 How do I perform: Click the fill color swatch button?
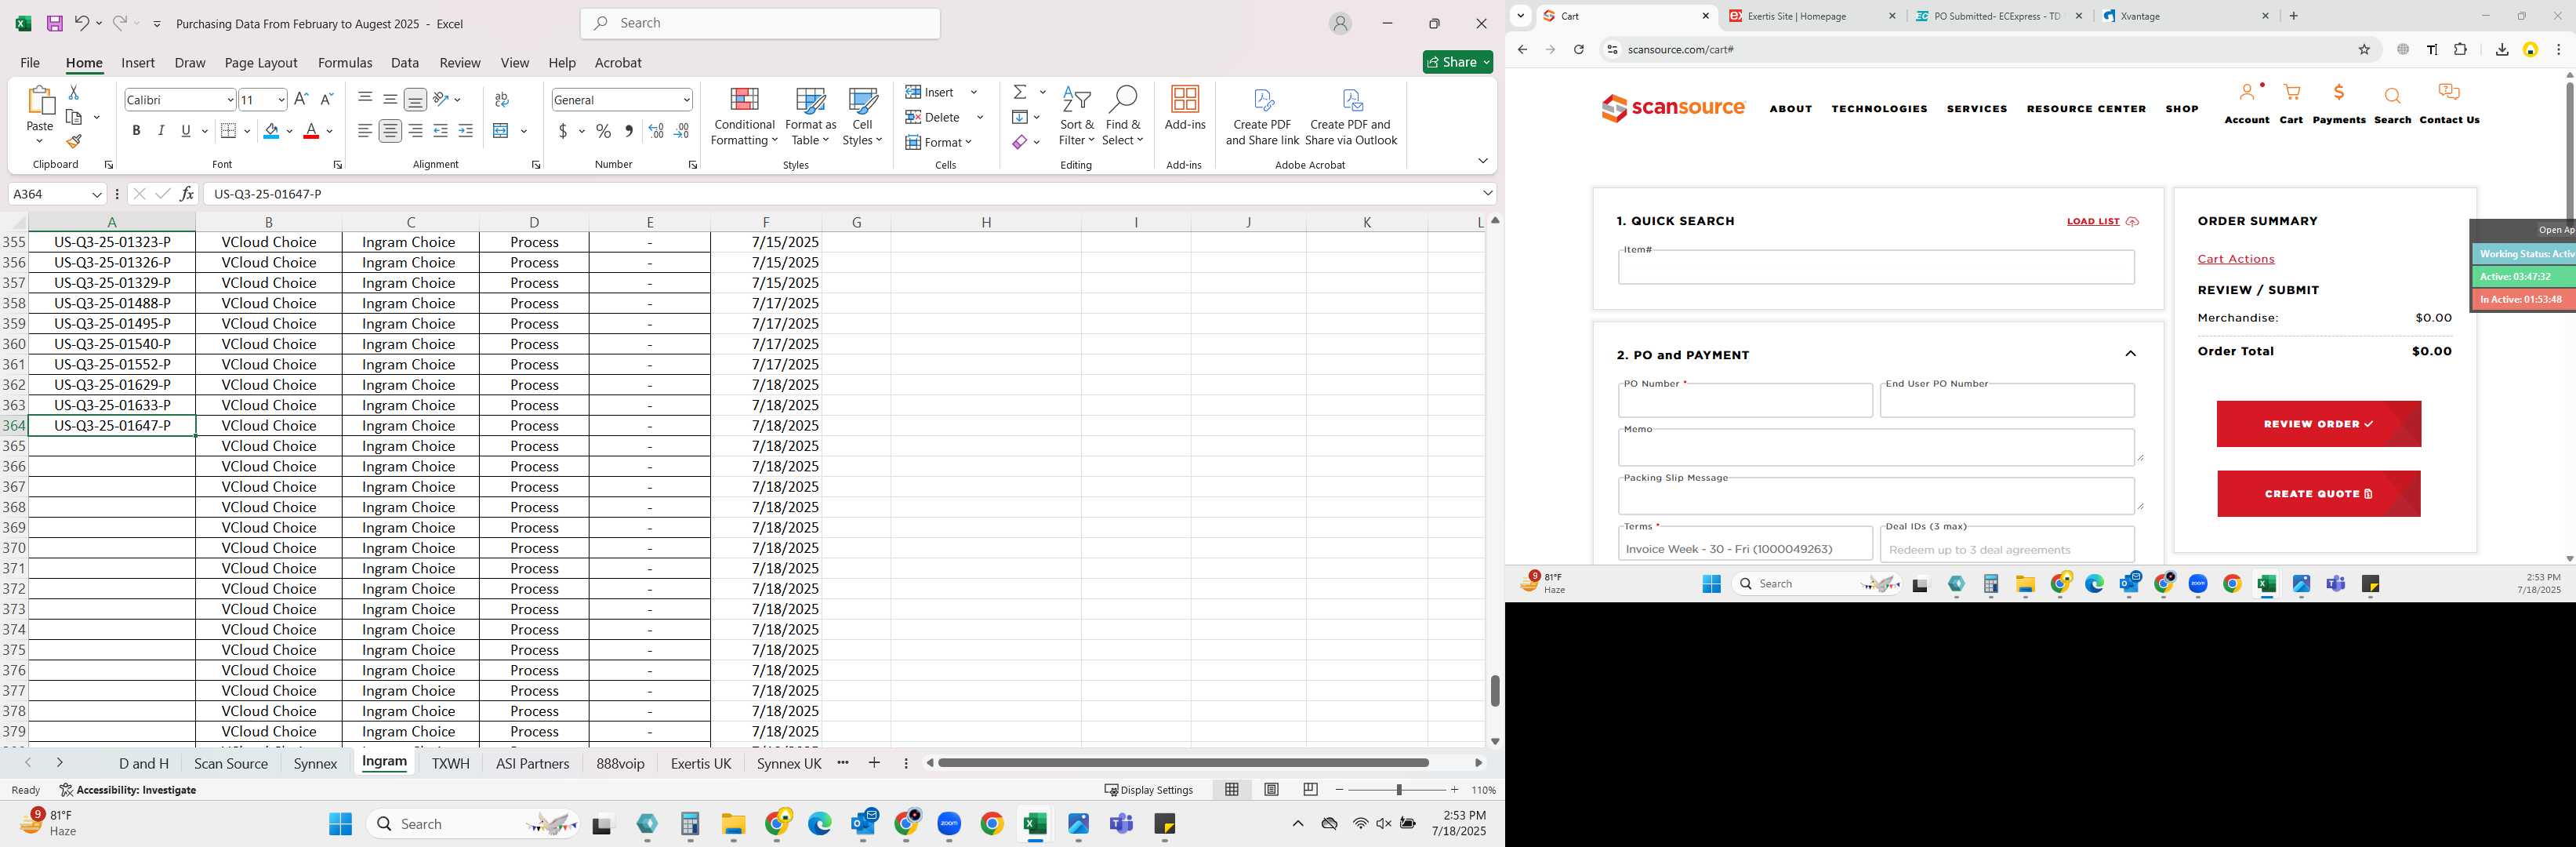[271, 131]
